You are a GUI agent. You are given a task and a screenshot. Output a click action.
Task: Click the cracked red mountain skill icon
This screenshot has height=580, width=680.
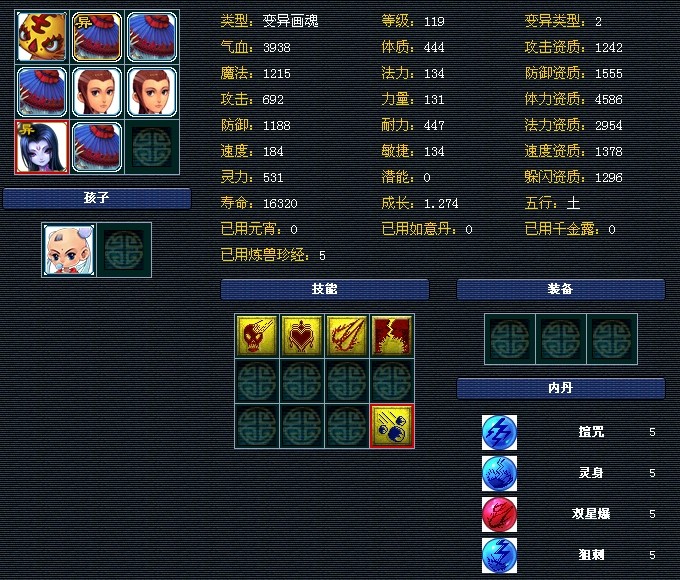coord(392,336)
